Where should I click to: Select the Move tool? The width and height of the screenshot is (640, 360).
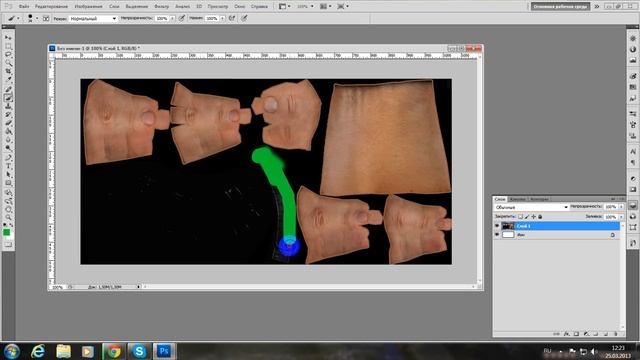pos(8,38)
